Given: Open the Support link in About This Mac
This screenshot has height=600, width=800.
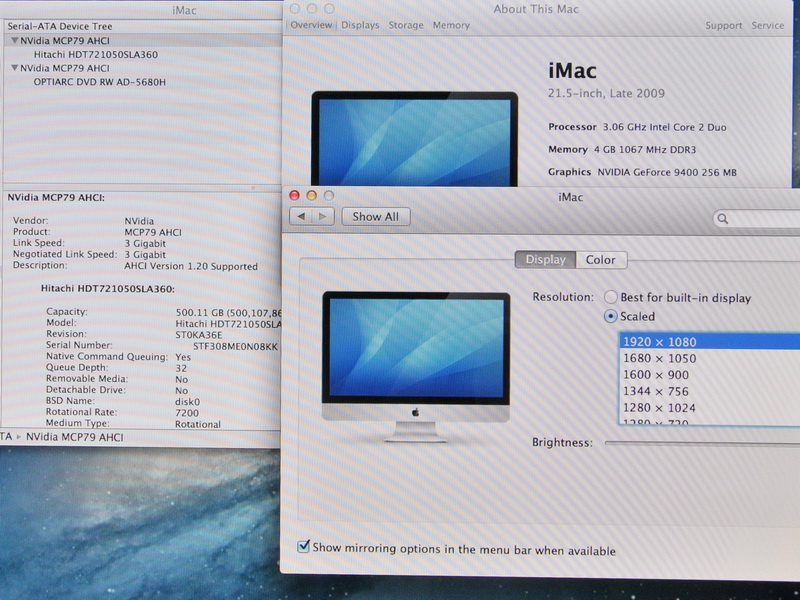Looking at the screenshot, I should point(723,26).
